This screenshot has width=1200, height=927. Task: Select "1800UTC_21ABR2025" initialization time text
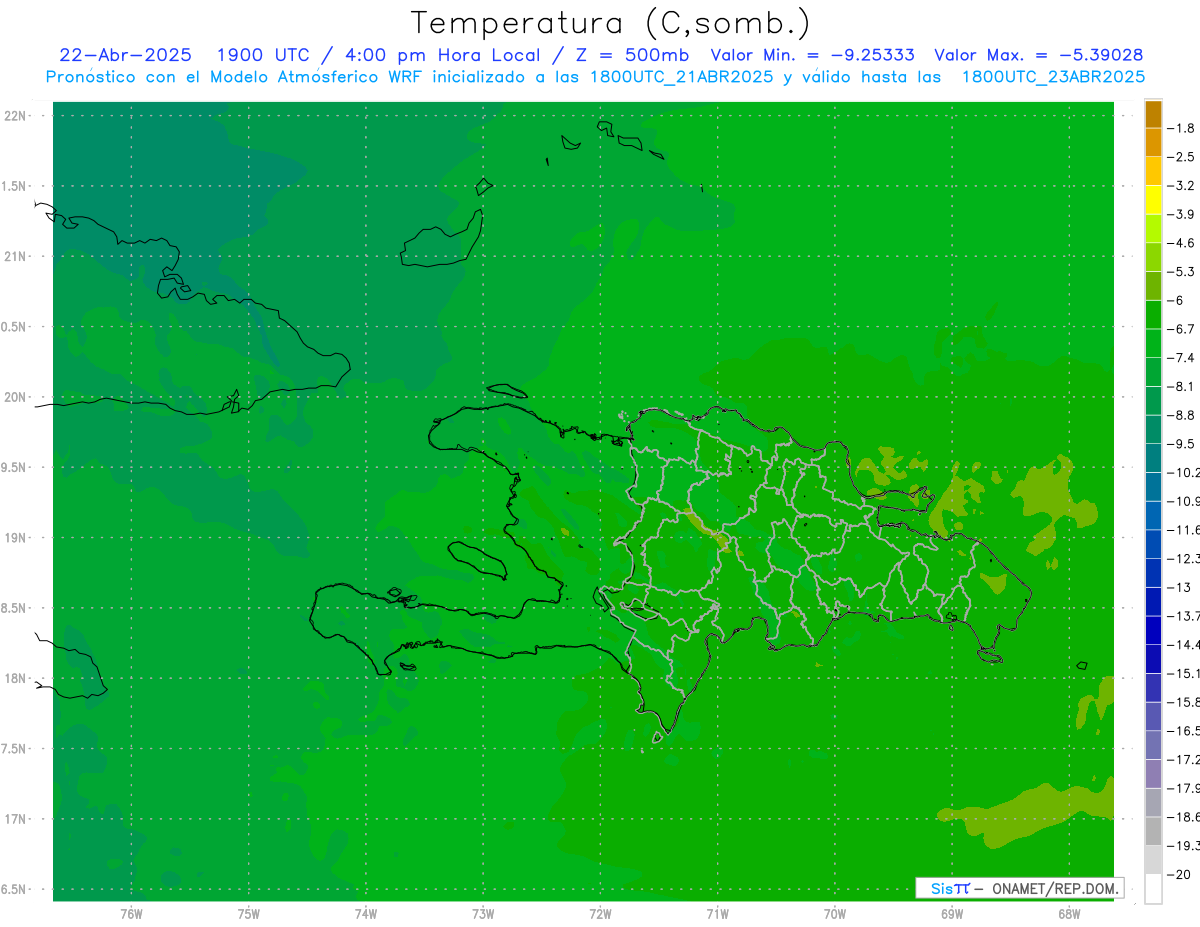pos(681,77)
